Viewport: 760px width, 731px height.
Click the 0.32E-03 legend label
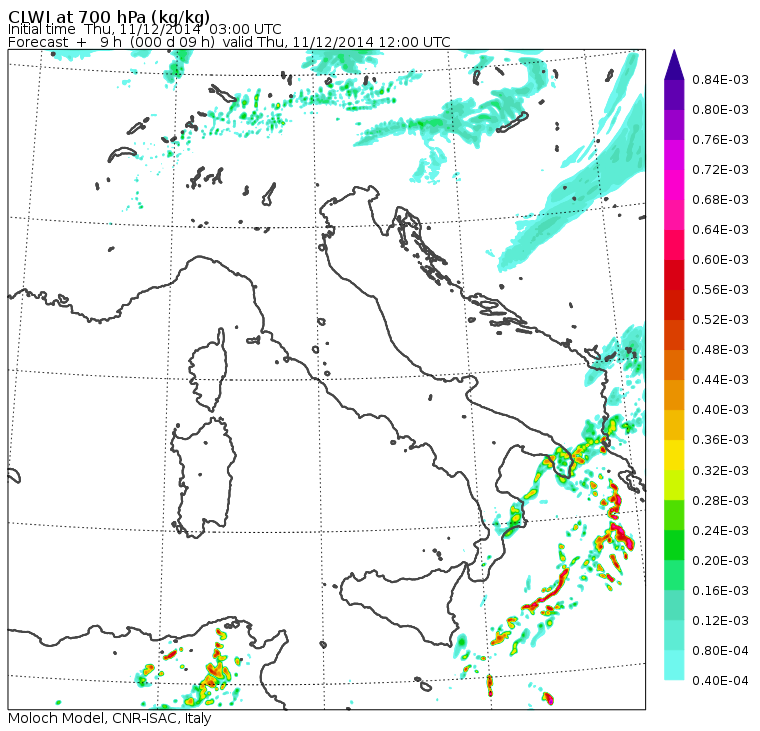point(720,471)
